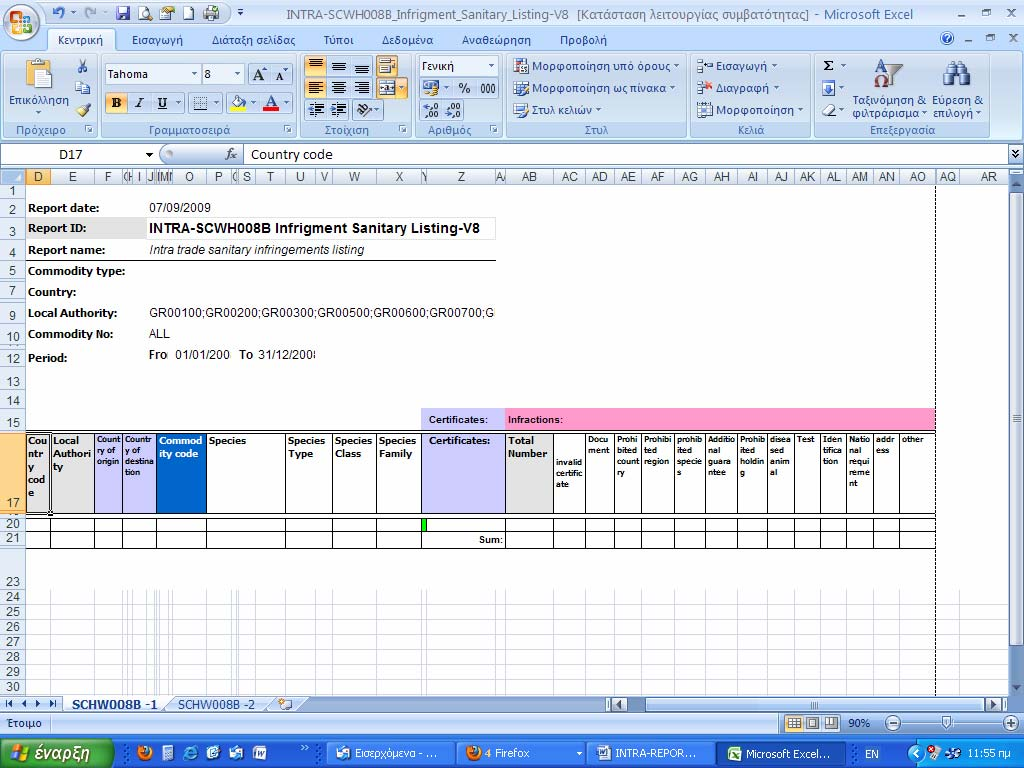Click Εισαγωγή cells button
The height and width of the screenshot is (768, 1024).
click(737, 66)
